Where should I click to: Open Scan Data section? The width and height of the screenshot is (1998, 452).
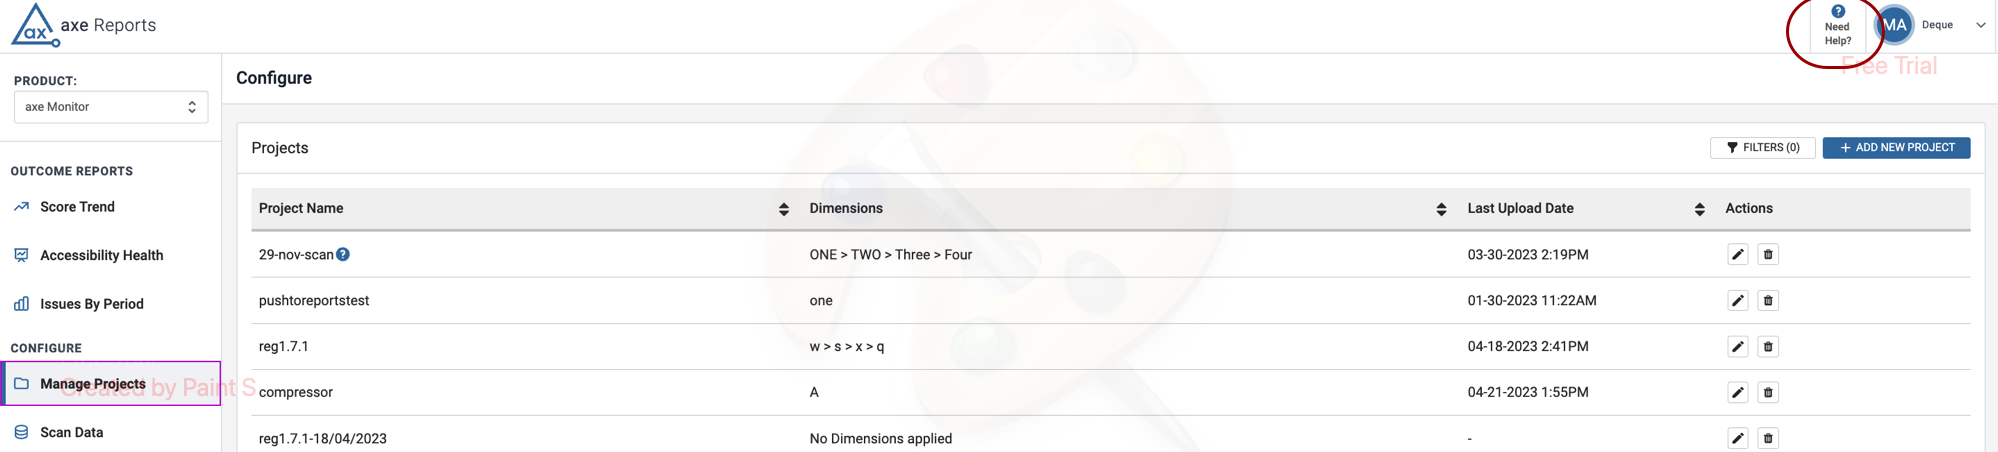click(x=71, y=432)
